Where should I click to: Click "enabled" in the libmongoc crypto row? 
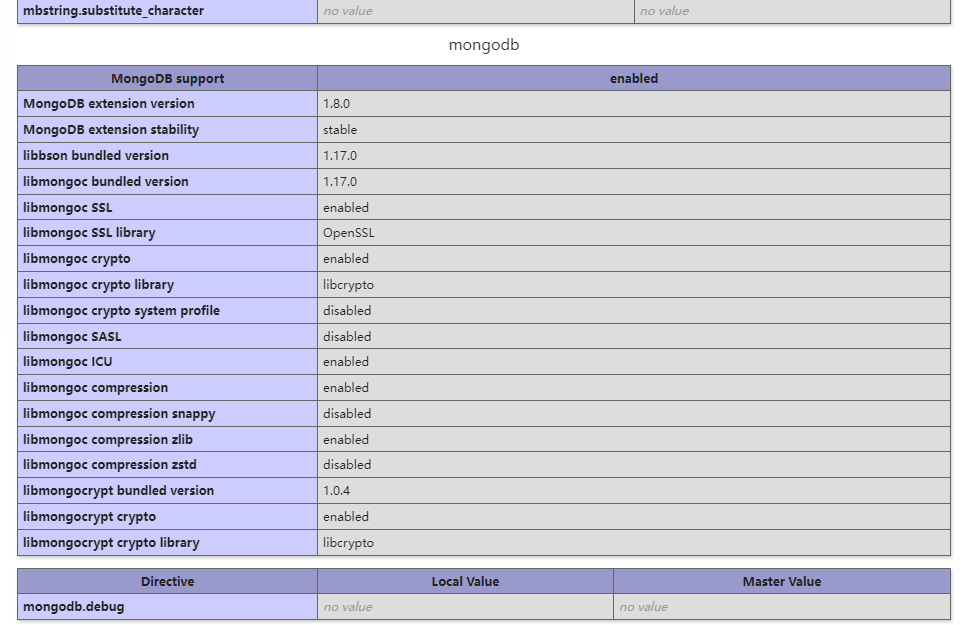pyautogui.click(x=346, y=259)
